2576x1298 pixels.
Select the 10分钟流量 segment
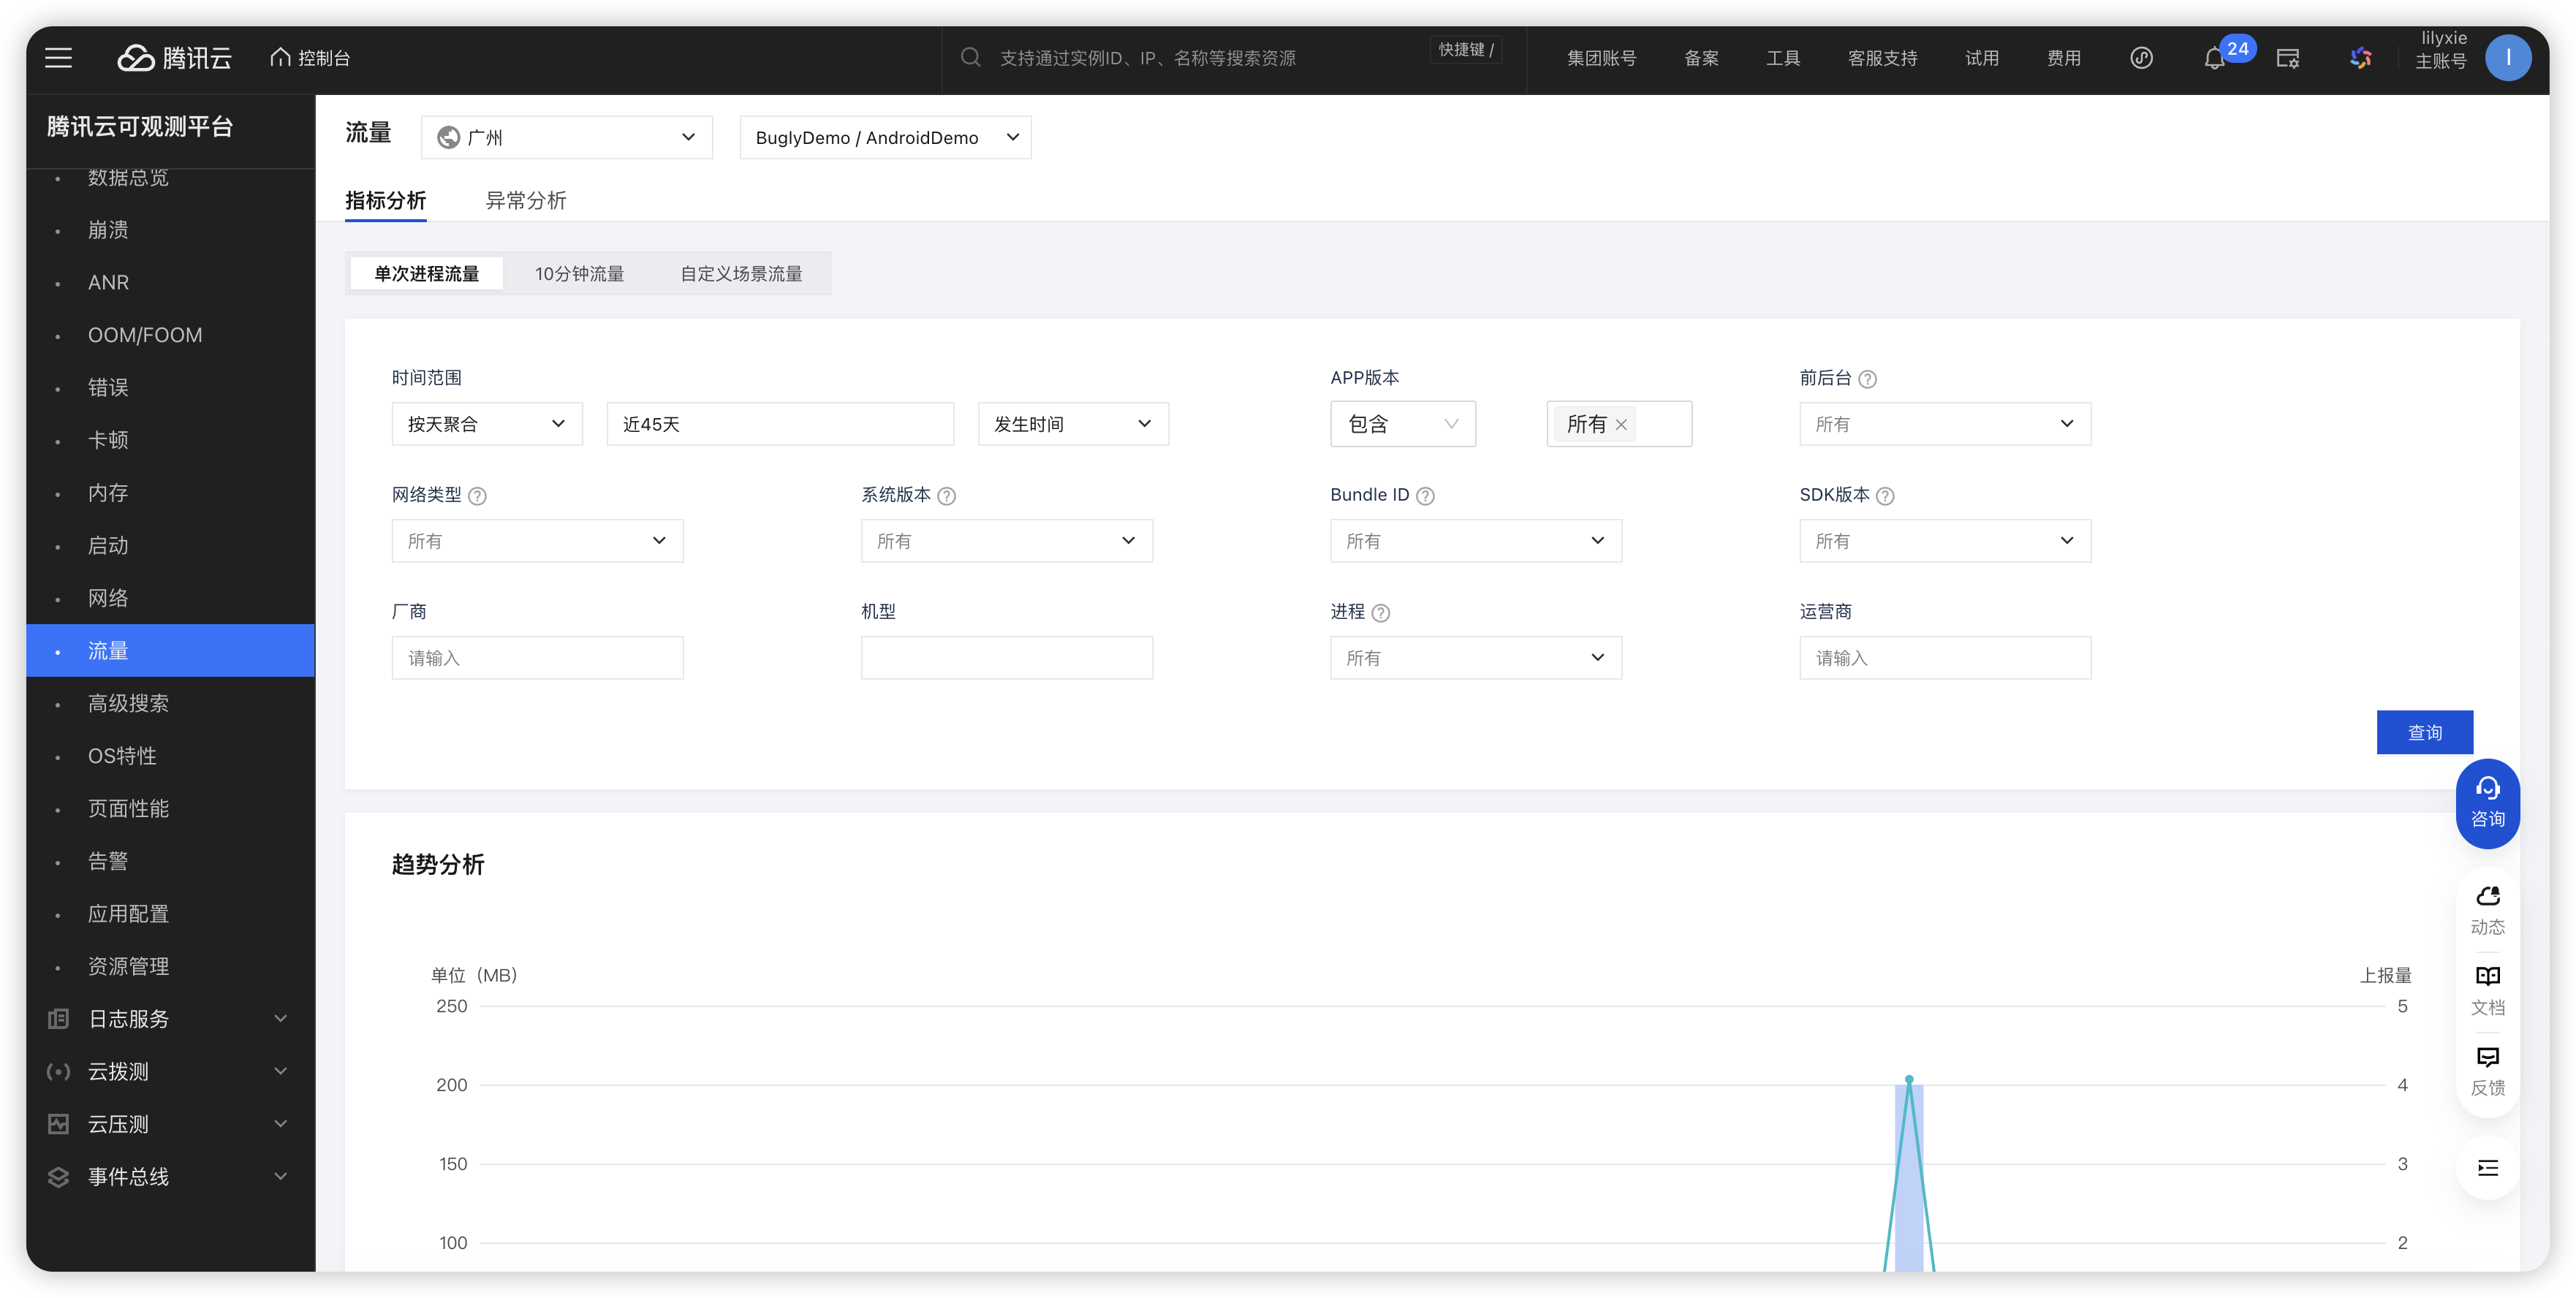click(579, 273)
